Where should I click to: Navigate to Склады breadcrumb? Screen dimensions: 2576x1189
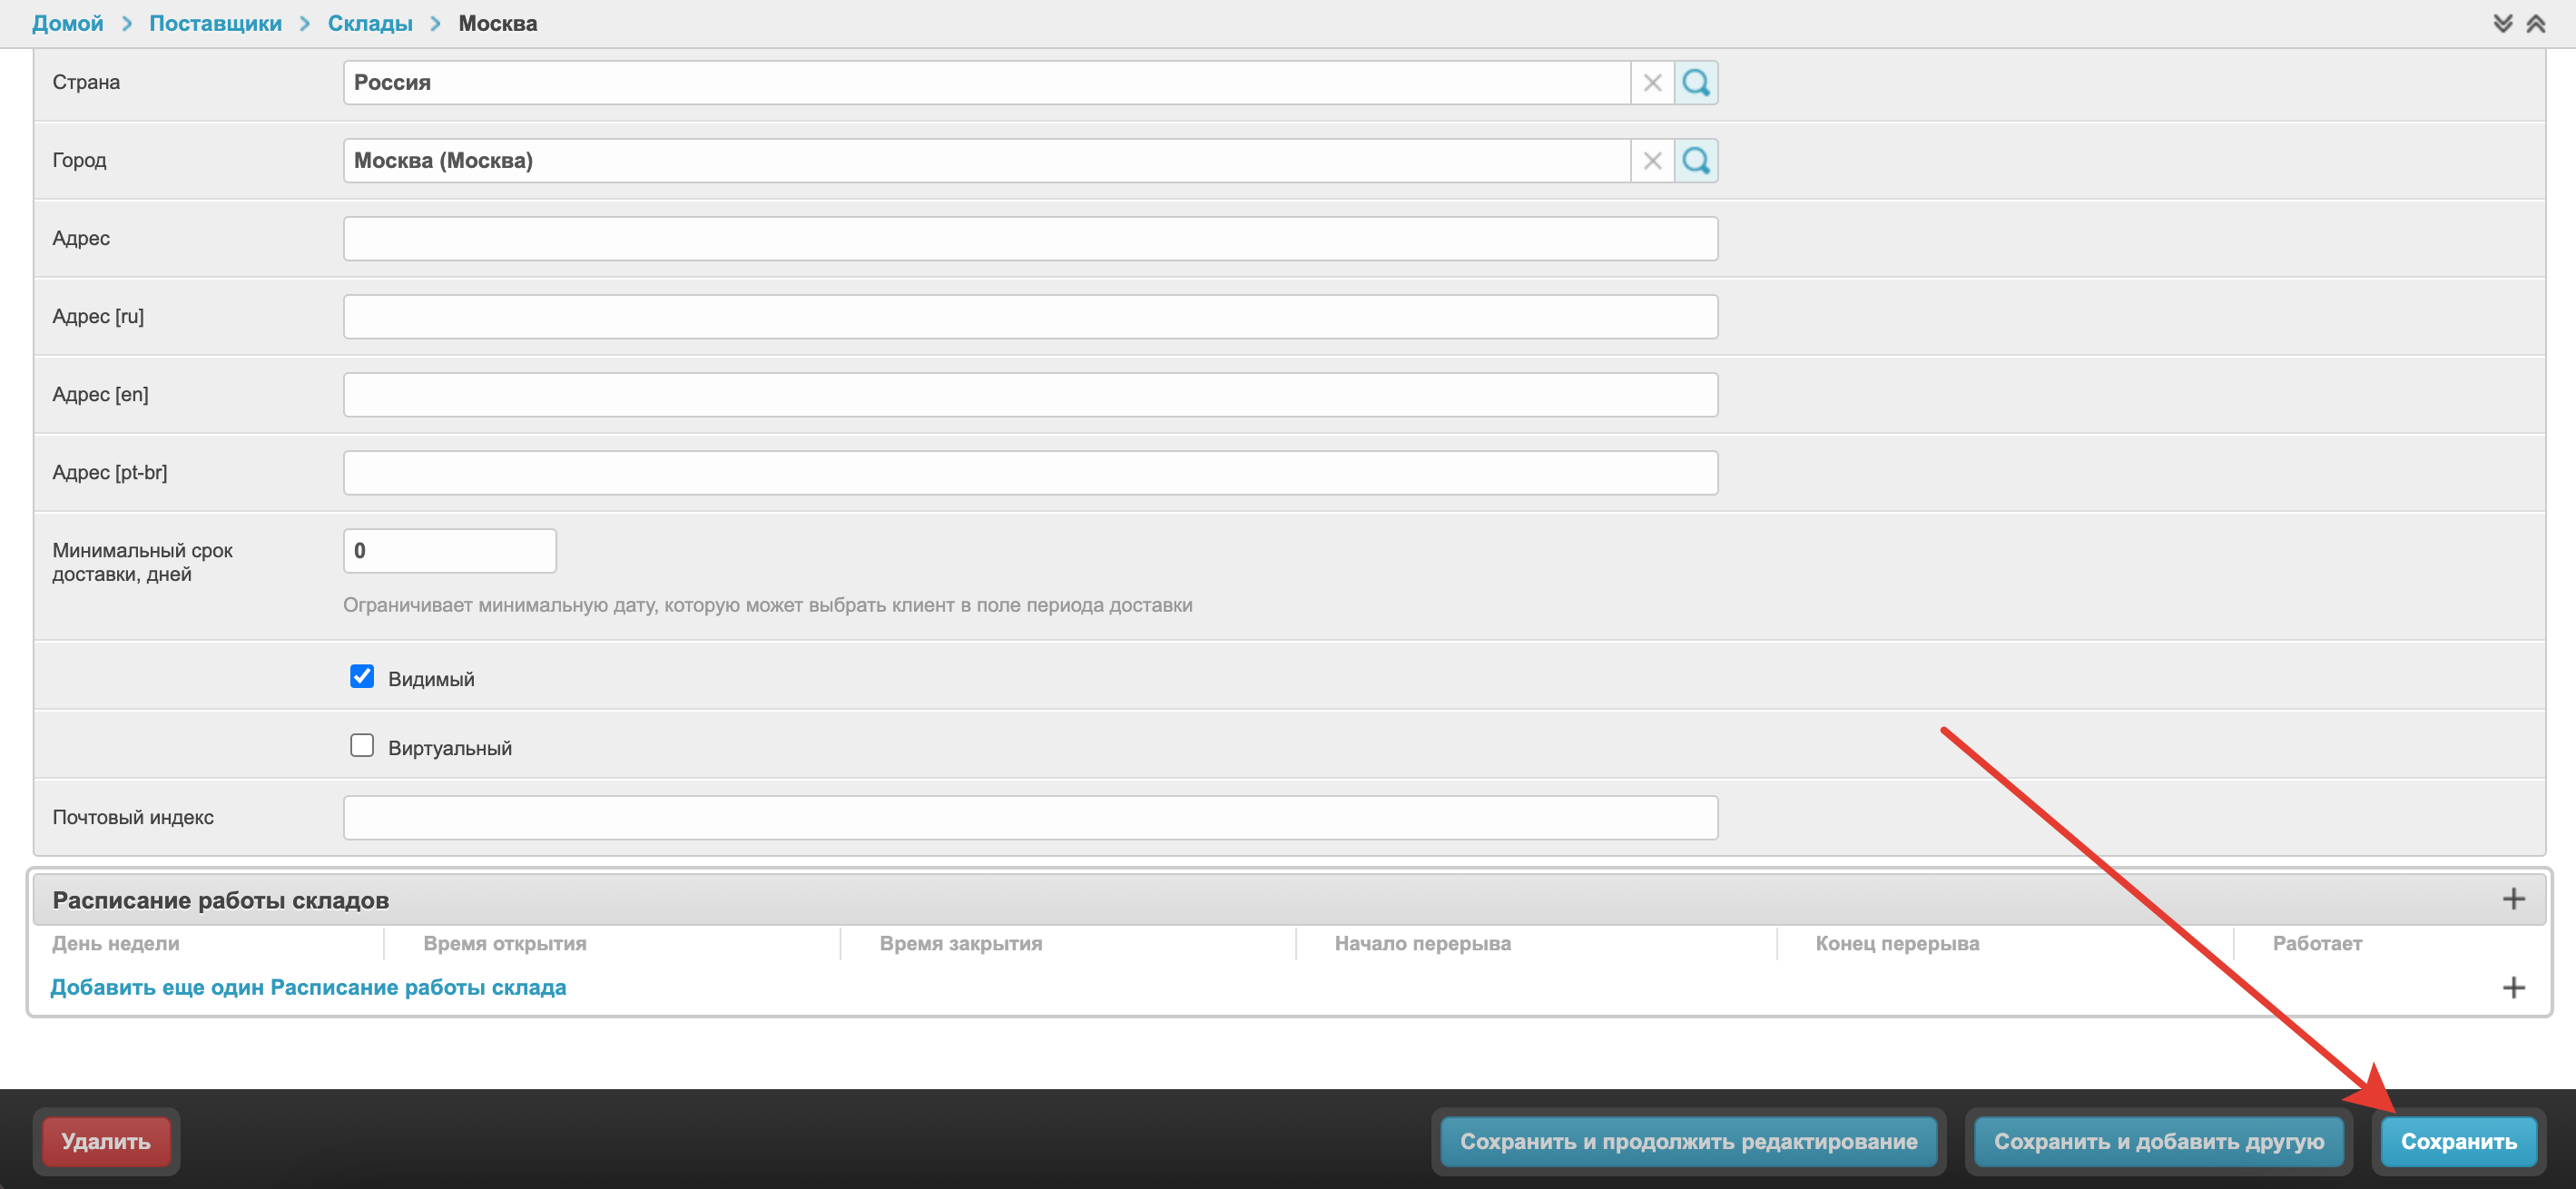tap(370, 24)
